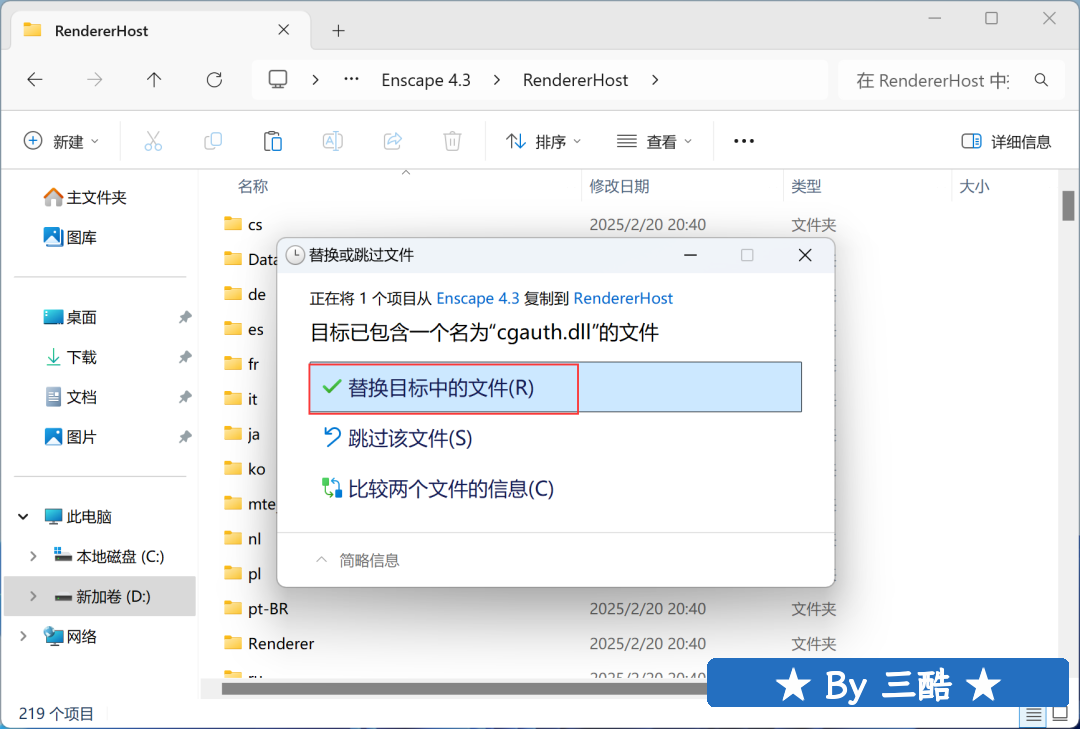
Task: Click the Paste clipboard icon
Action: tap(273, 141)
